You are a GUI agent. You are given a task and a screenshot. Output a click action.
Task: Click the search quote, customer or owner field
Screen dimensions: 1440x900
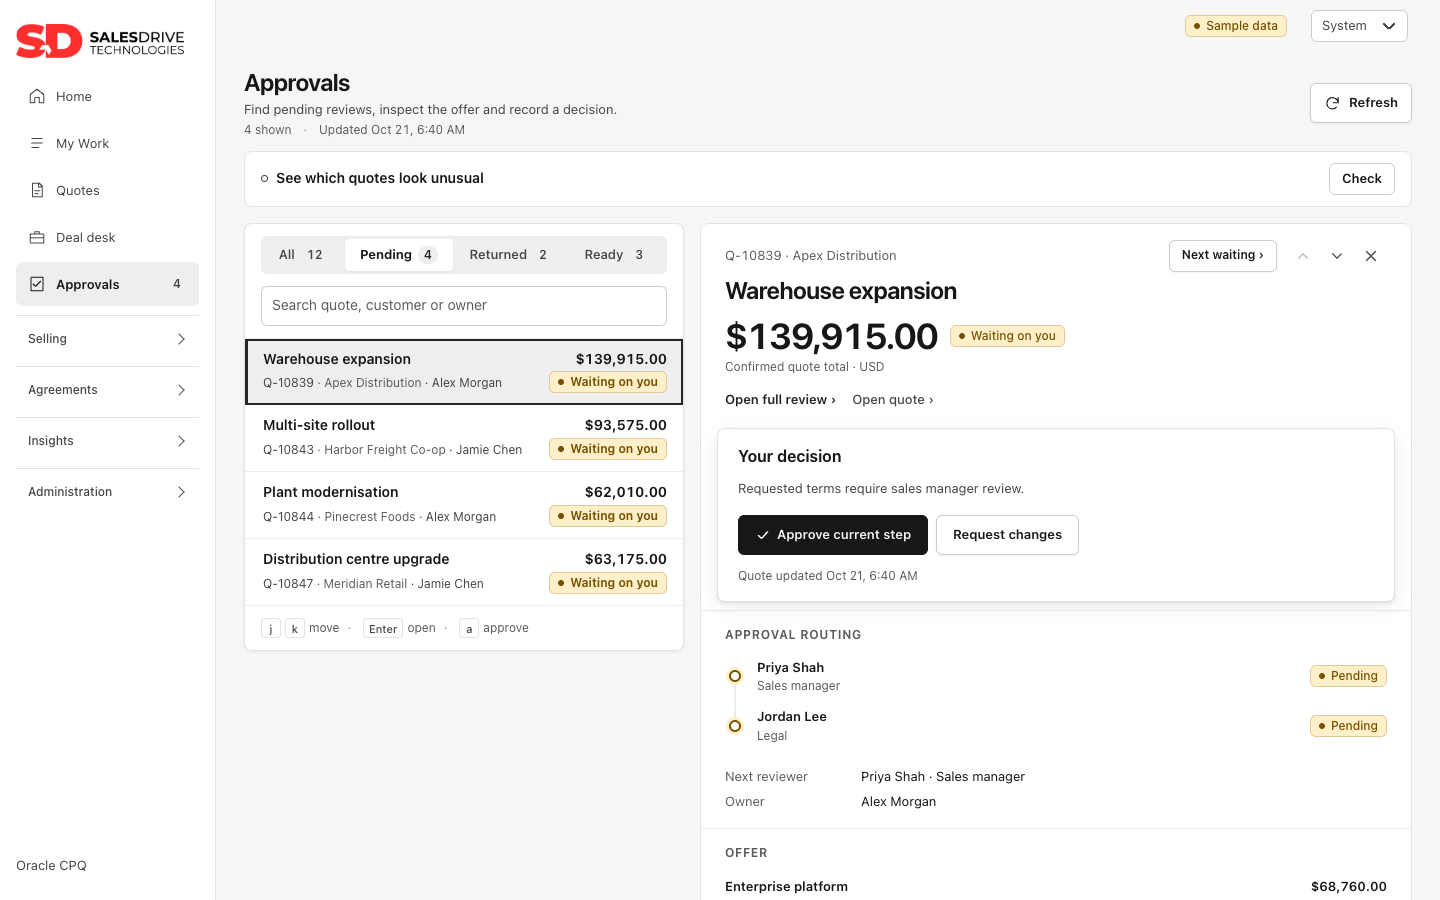pyautogui.click(x=464, y=306)
